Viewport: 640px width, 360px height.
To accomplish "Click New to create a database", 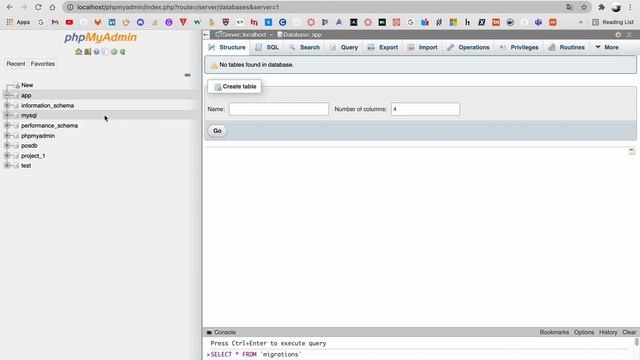I will [x=27, y=85].
